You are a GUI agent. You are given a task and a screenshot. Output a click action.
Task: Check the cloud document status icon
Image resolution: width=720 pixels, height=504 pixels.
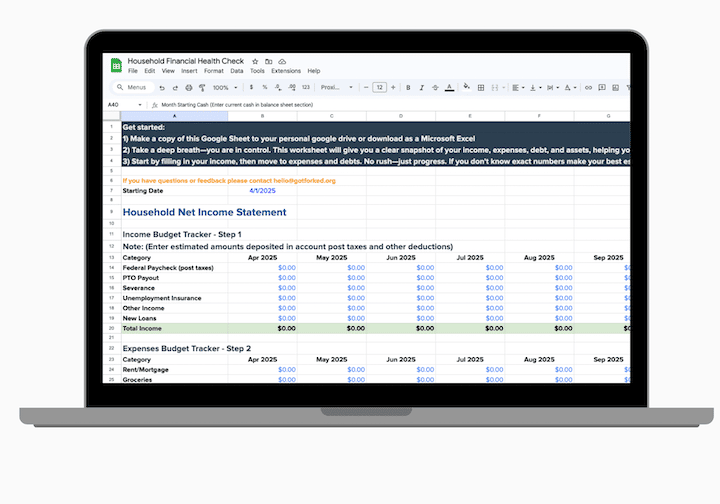point(282,62)
